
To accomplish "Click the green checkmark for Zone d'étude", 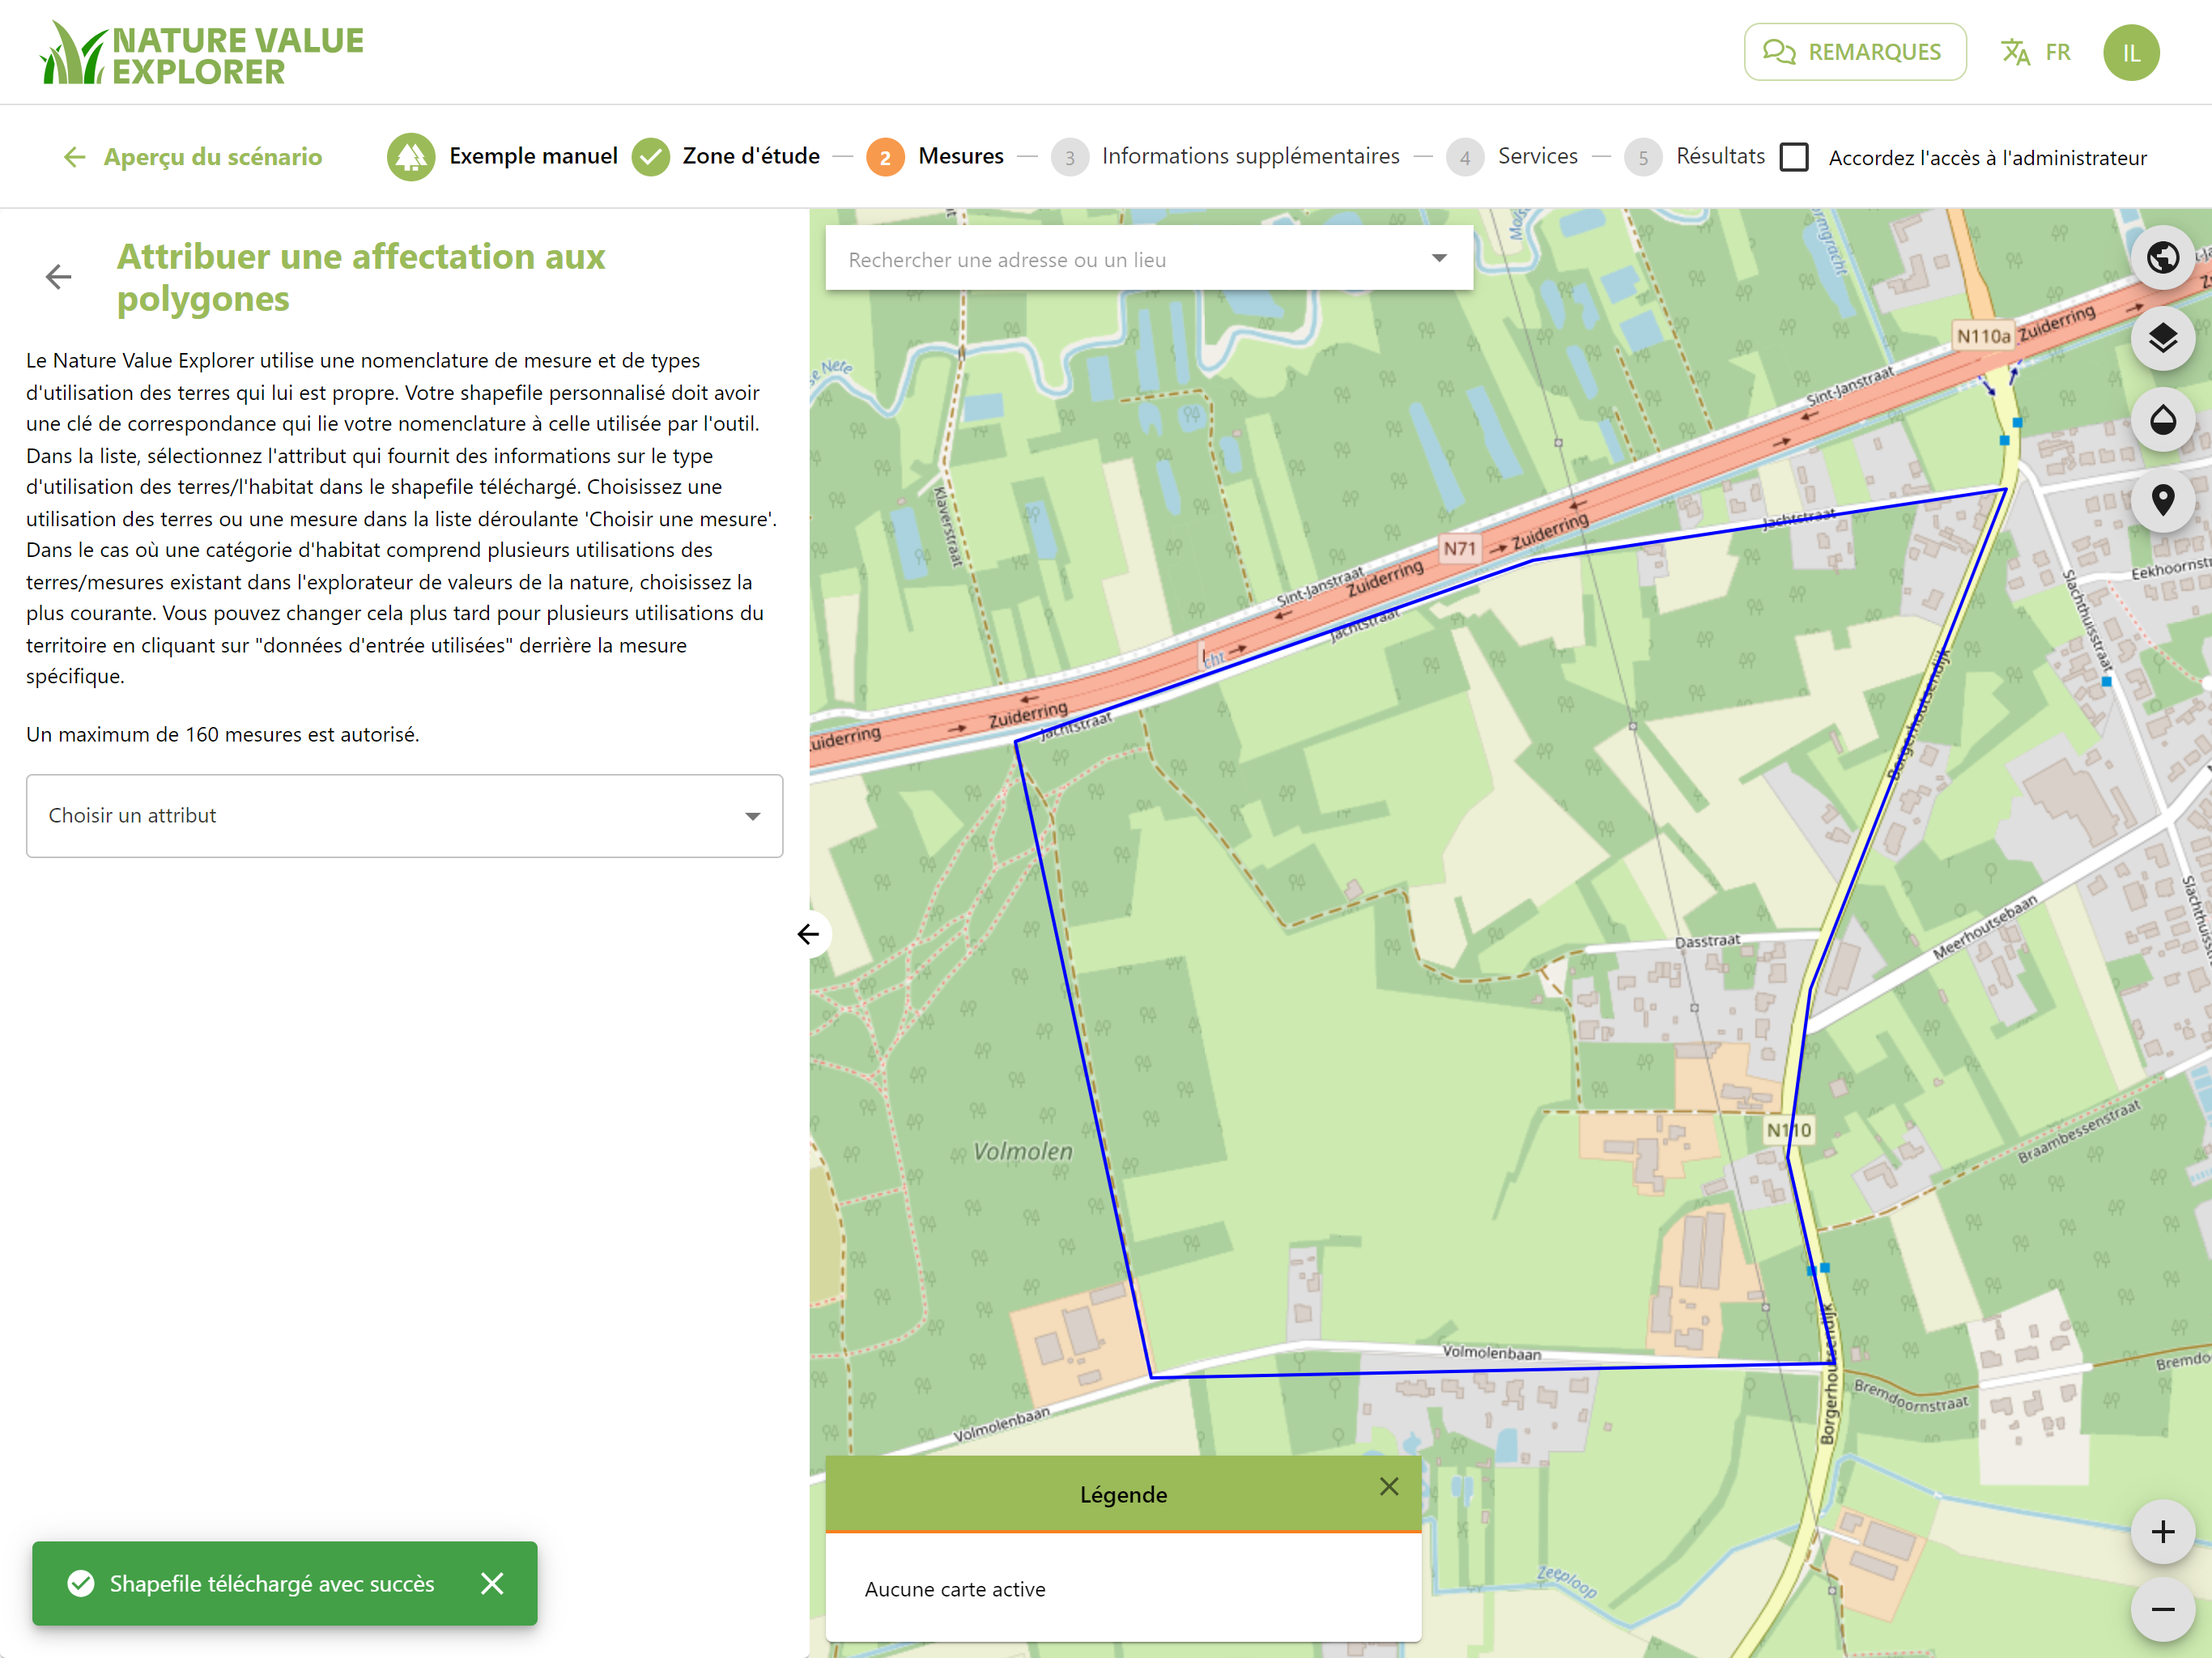I will 651,157.
